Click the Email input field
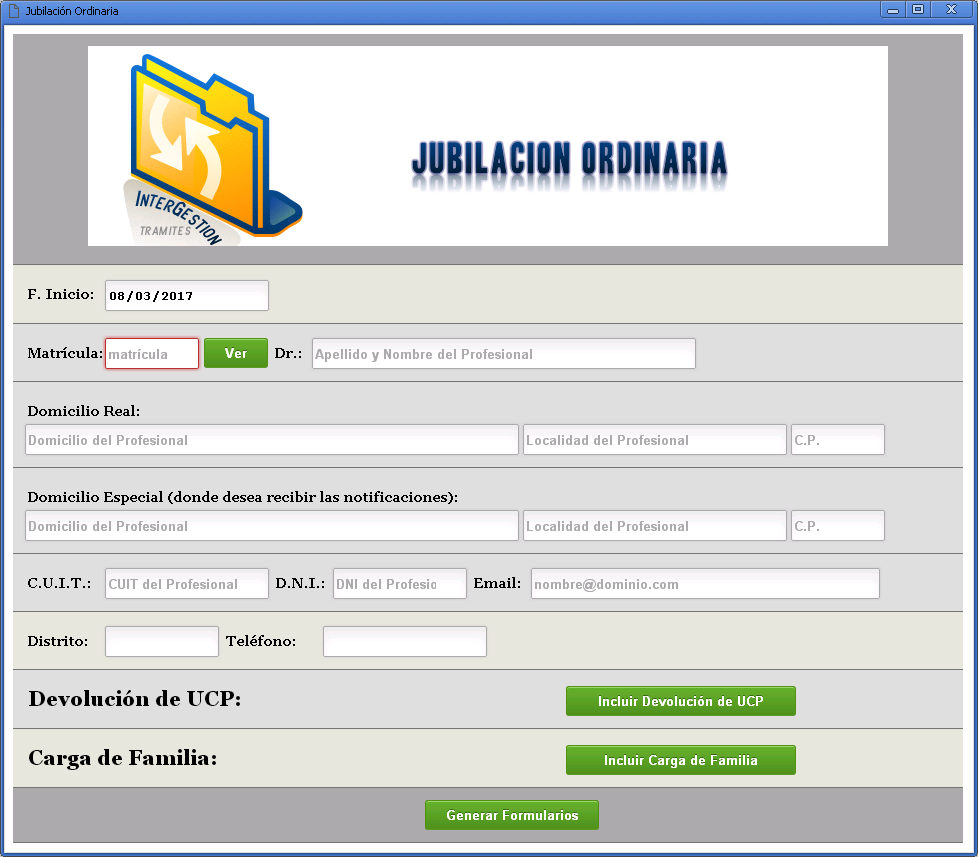 [x=705, y=584]
